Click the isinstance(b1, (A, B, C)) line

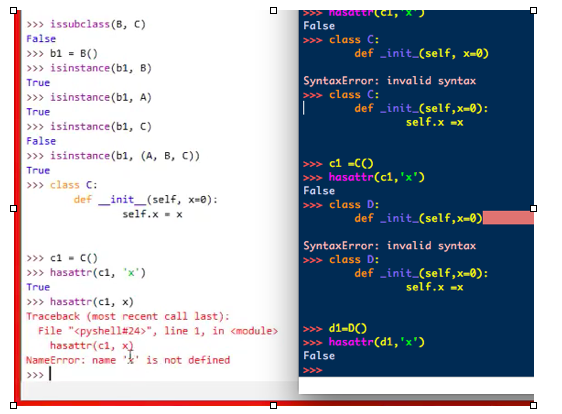113,156
